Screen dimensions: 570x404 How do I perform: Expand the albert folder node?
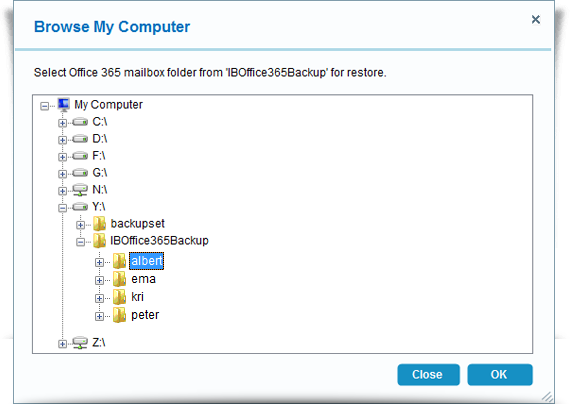pyautogui.click(x=99, y=262)
